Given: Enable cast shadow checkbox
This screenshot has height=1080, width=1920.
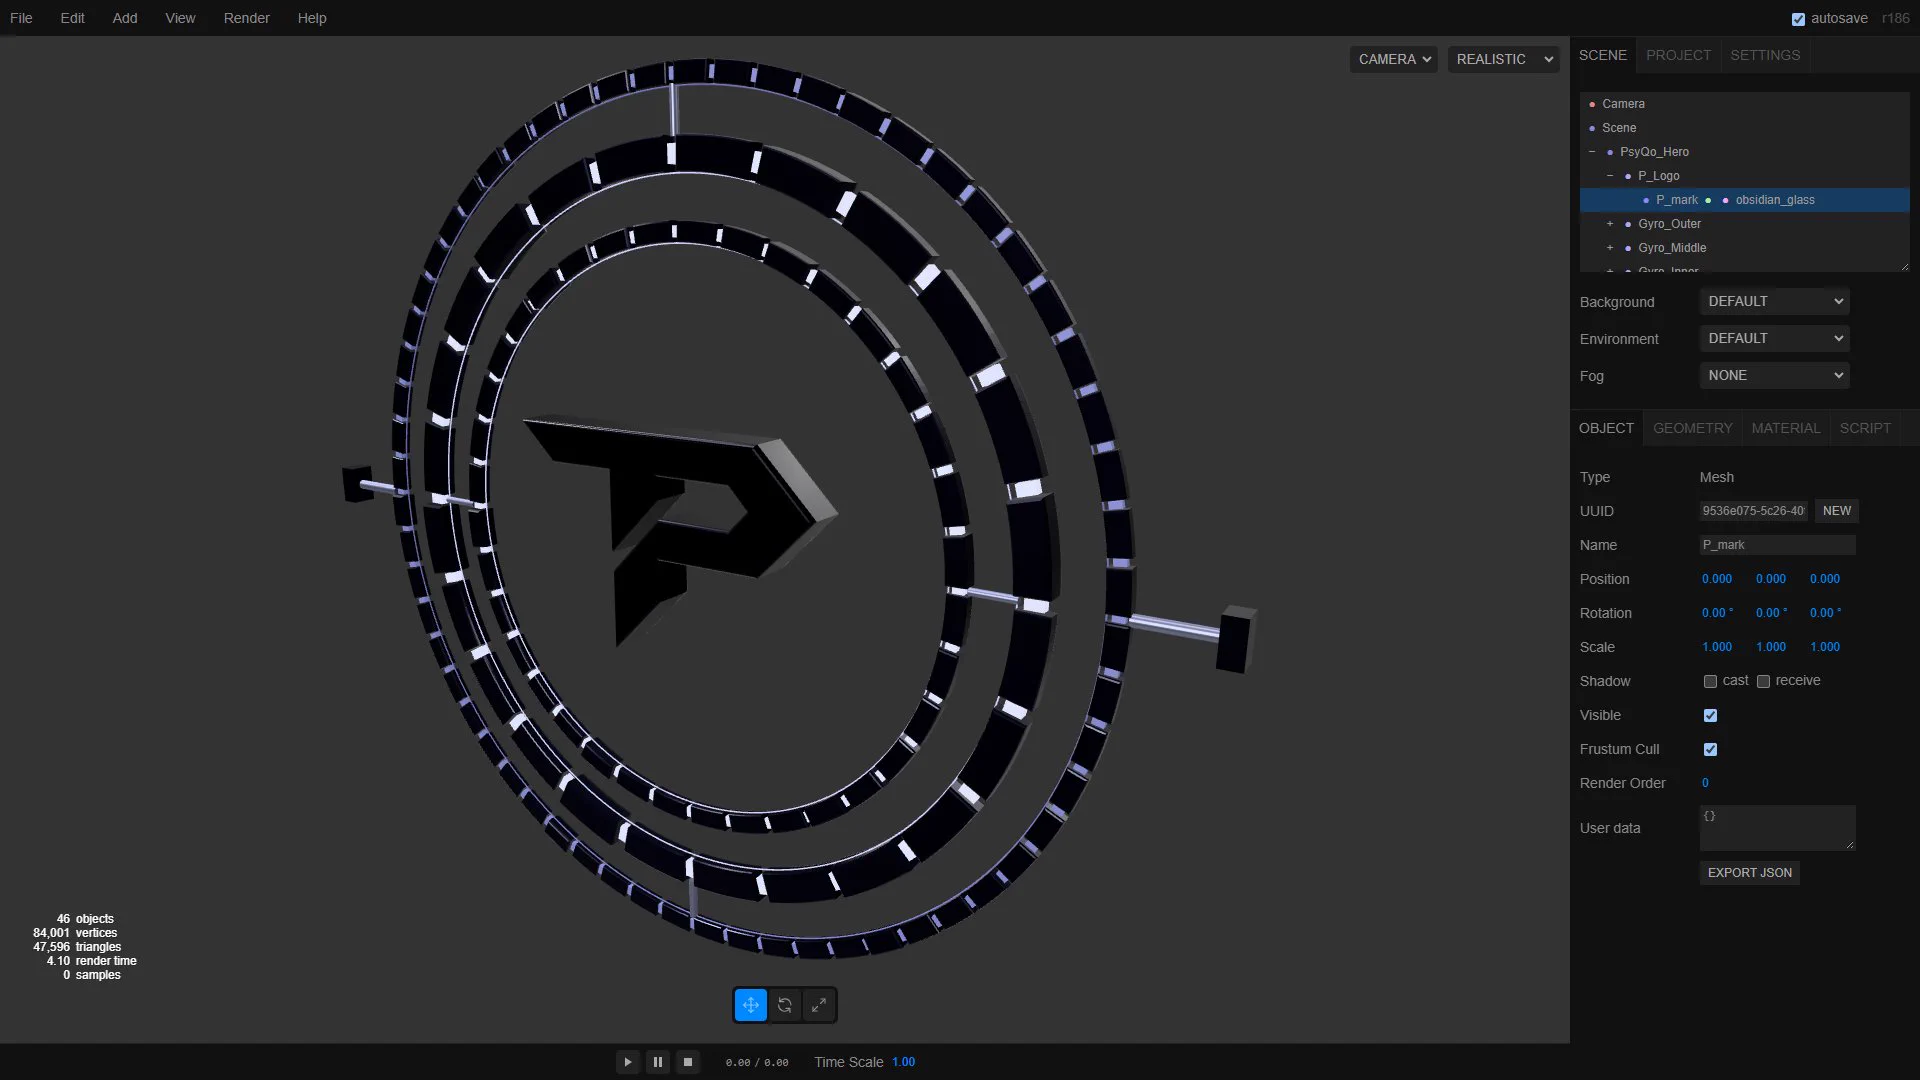Looking at the screenshot, I should 1710,681.
